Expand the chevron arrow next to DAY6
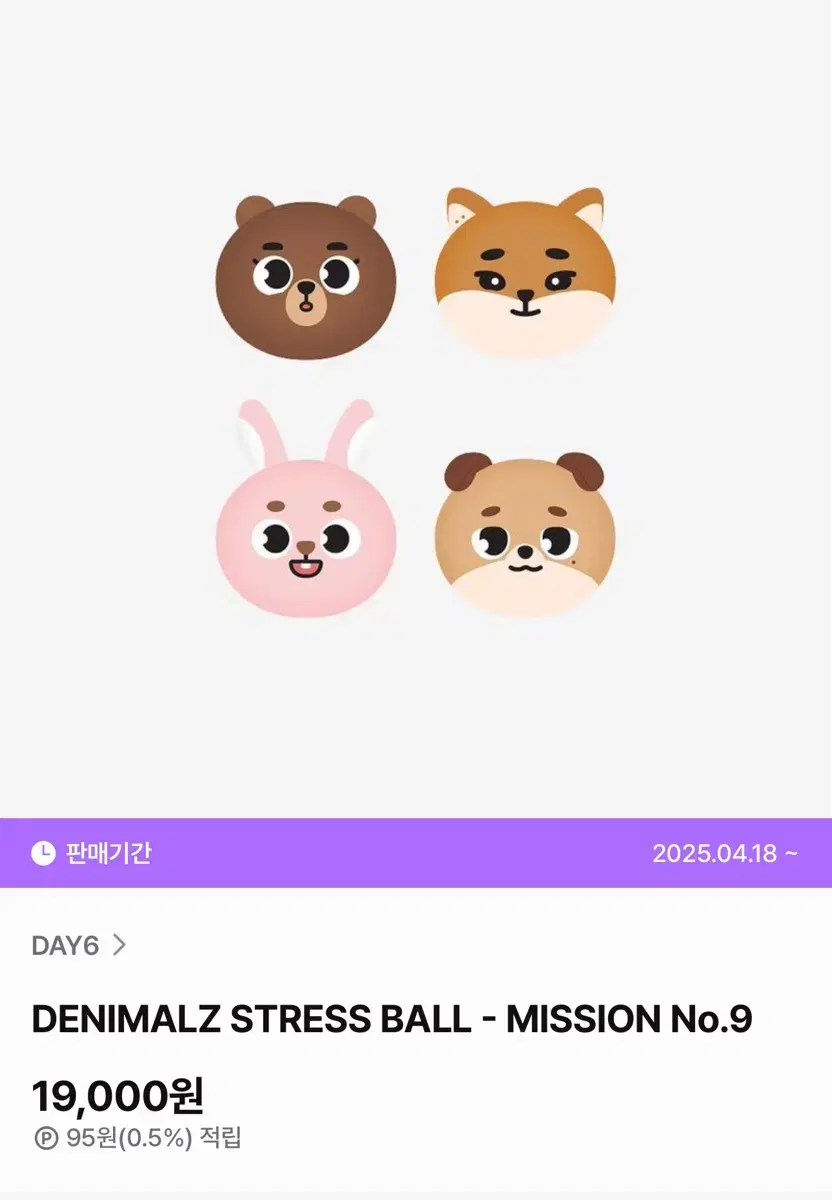Image resolution: width=832 pixels, height=1200 pixels. [x=119, y=945]
